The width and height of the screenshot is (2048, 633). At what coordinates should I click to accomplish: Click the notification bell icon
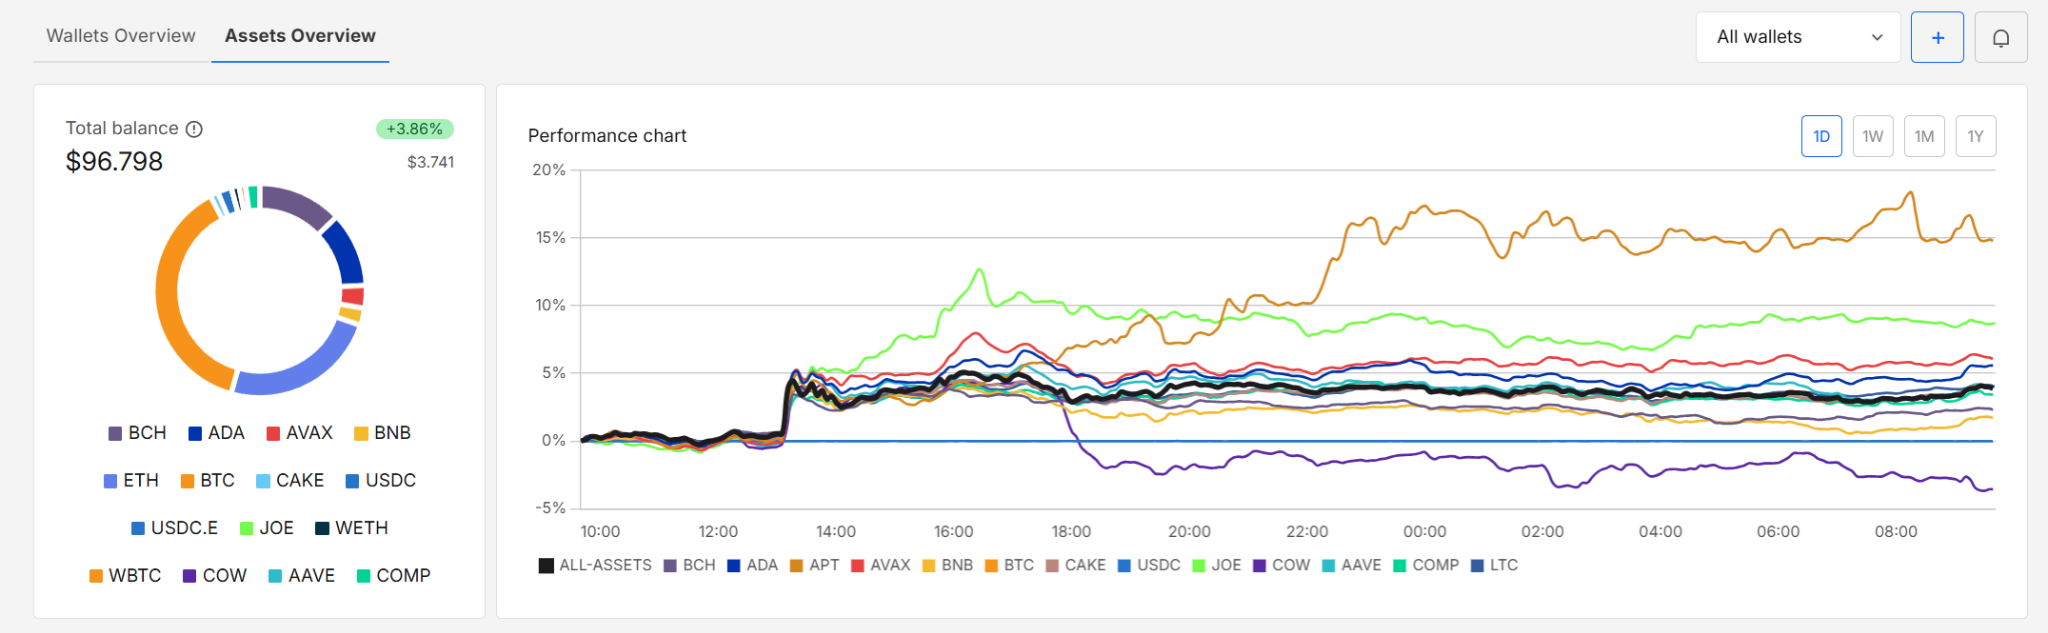coord(2000,38)
